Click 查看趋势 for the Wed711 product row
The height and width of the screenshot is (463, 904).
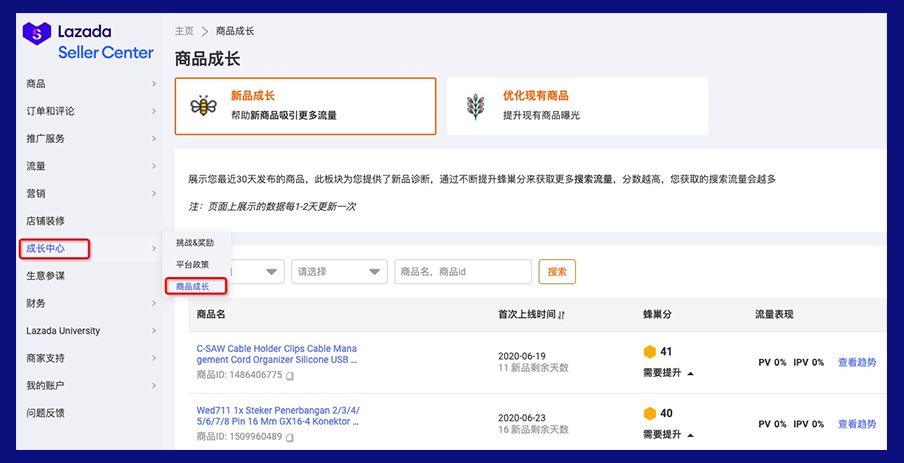[x=857, y=424]
